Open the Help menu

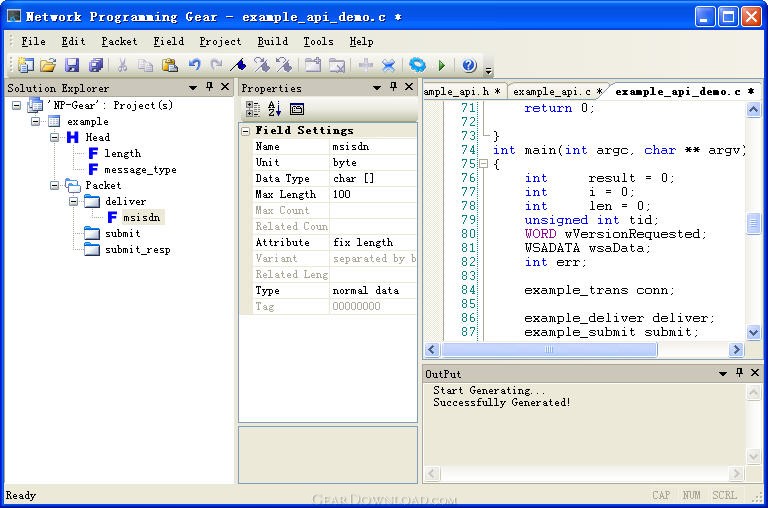pyautogui.click(x=361, y=42)
